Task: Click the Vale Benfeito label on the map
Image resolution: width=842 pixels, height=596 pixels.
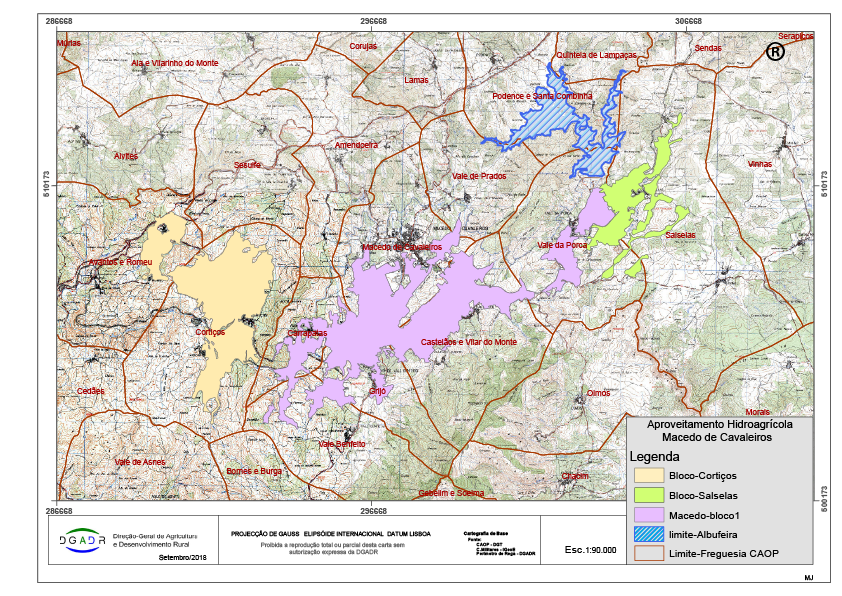Action: [x=342, y=443]
